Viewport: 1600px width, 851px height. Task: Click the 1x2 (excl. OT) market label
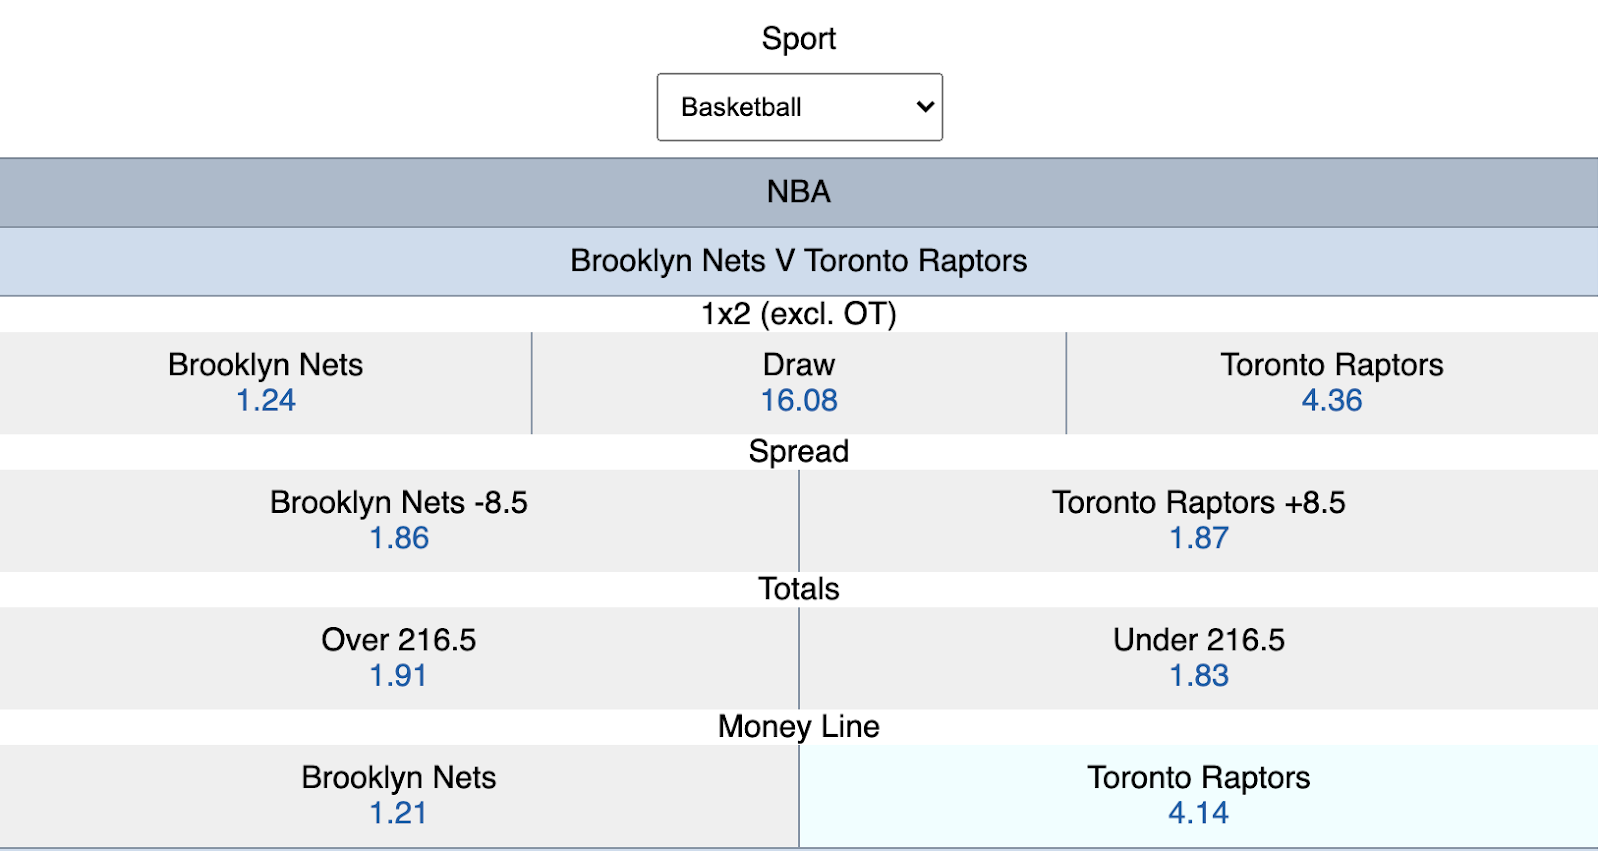click(x=799, y=314)
